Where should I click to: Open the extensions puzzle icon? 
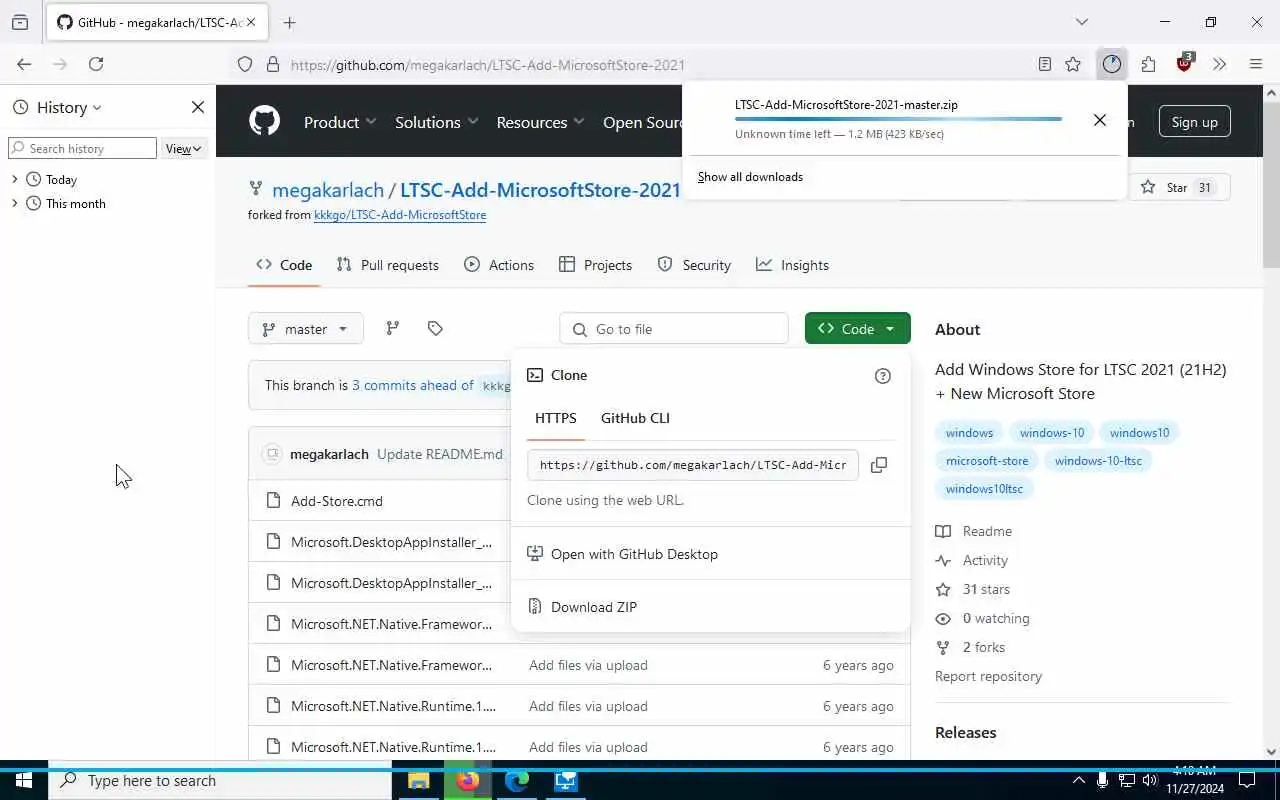coord(1148,64)
